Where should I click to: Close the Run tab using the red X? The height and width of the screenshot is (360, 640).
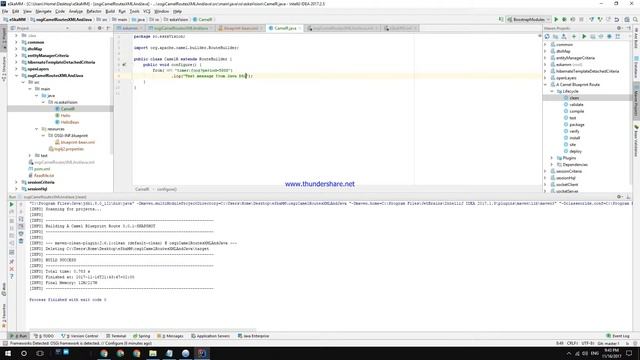11,269
